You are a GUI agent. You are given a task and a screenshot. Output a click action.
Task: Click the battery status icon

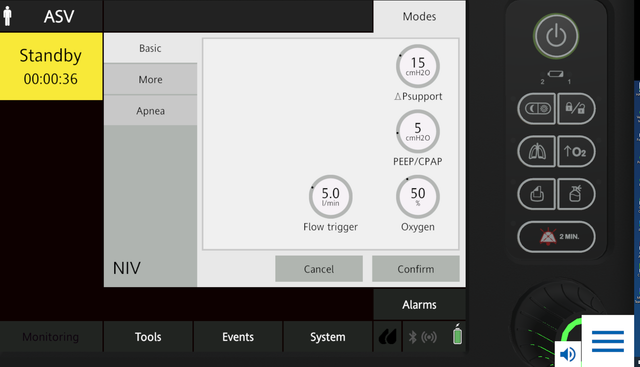pos(458,335)
